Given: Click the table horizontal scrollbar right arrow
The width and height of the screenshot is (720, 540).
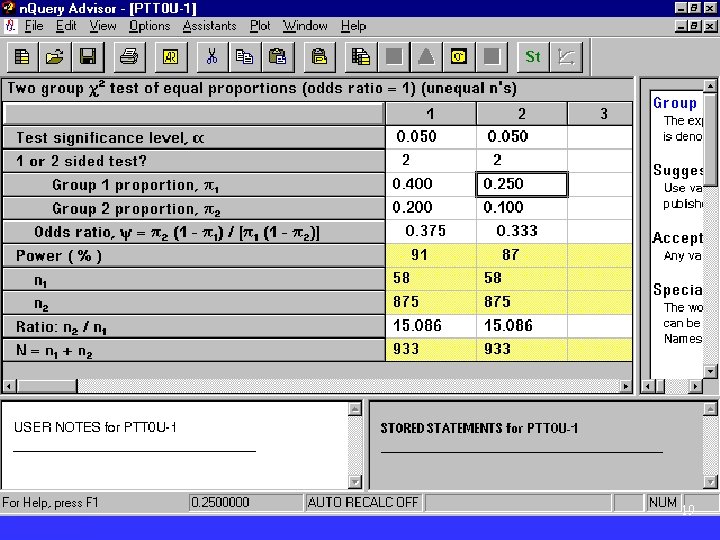Looking at the screenshot, I should point(625,386).
